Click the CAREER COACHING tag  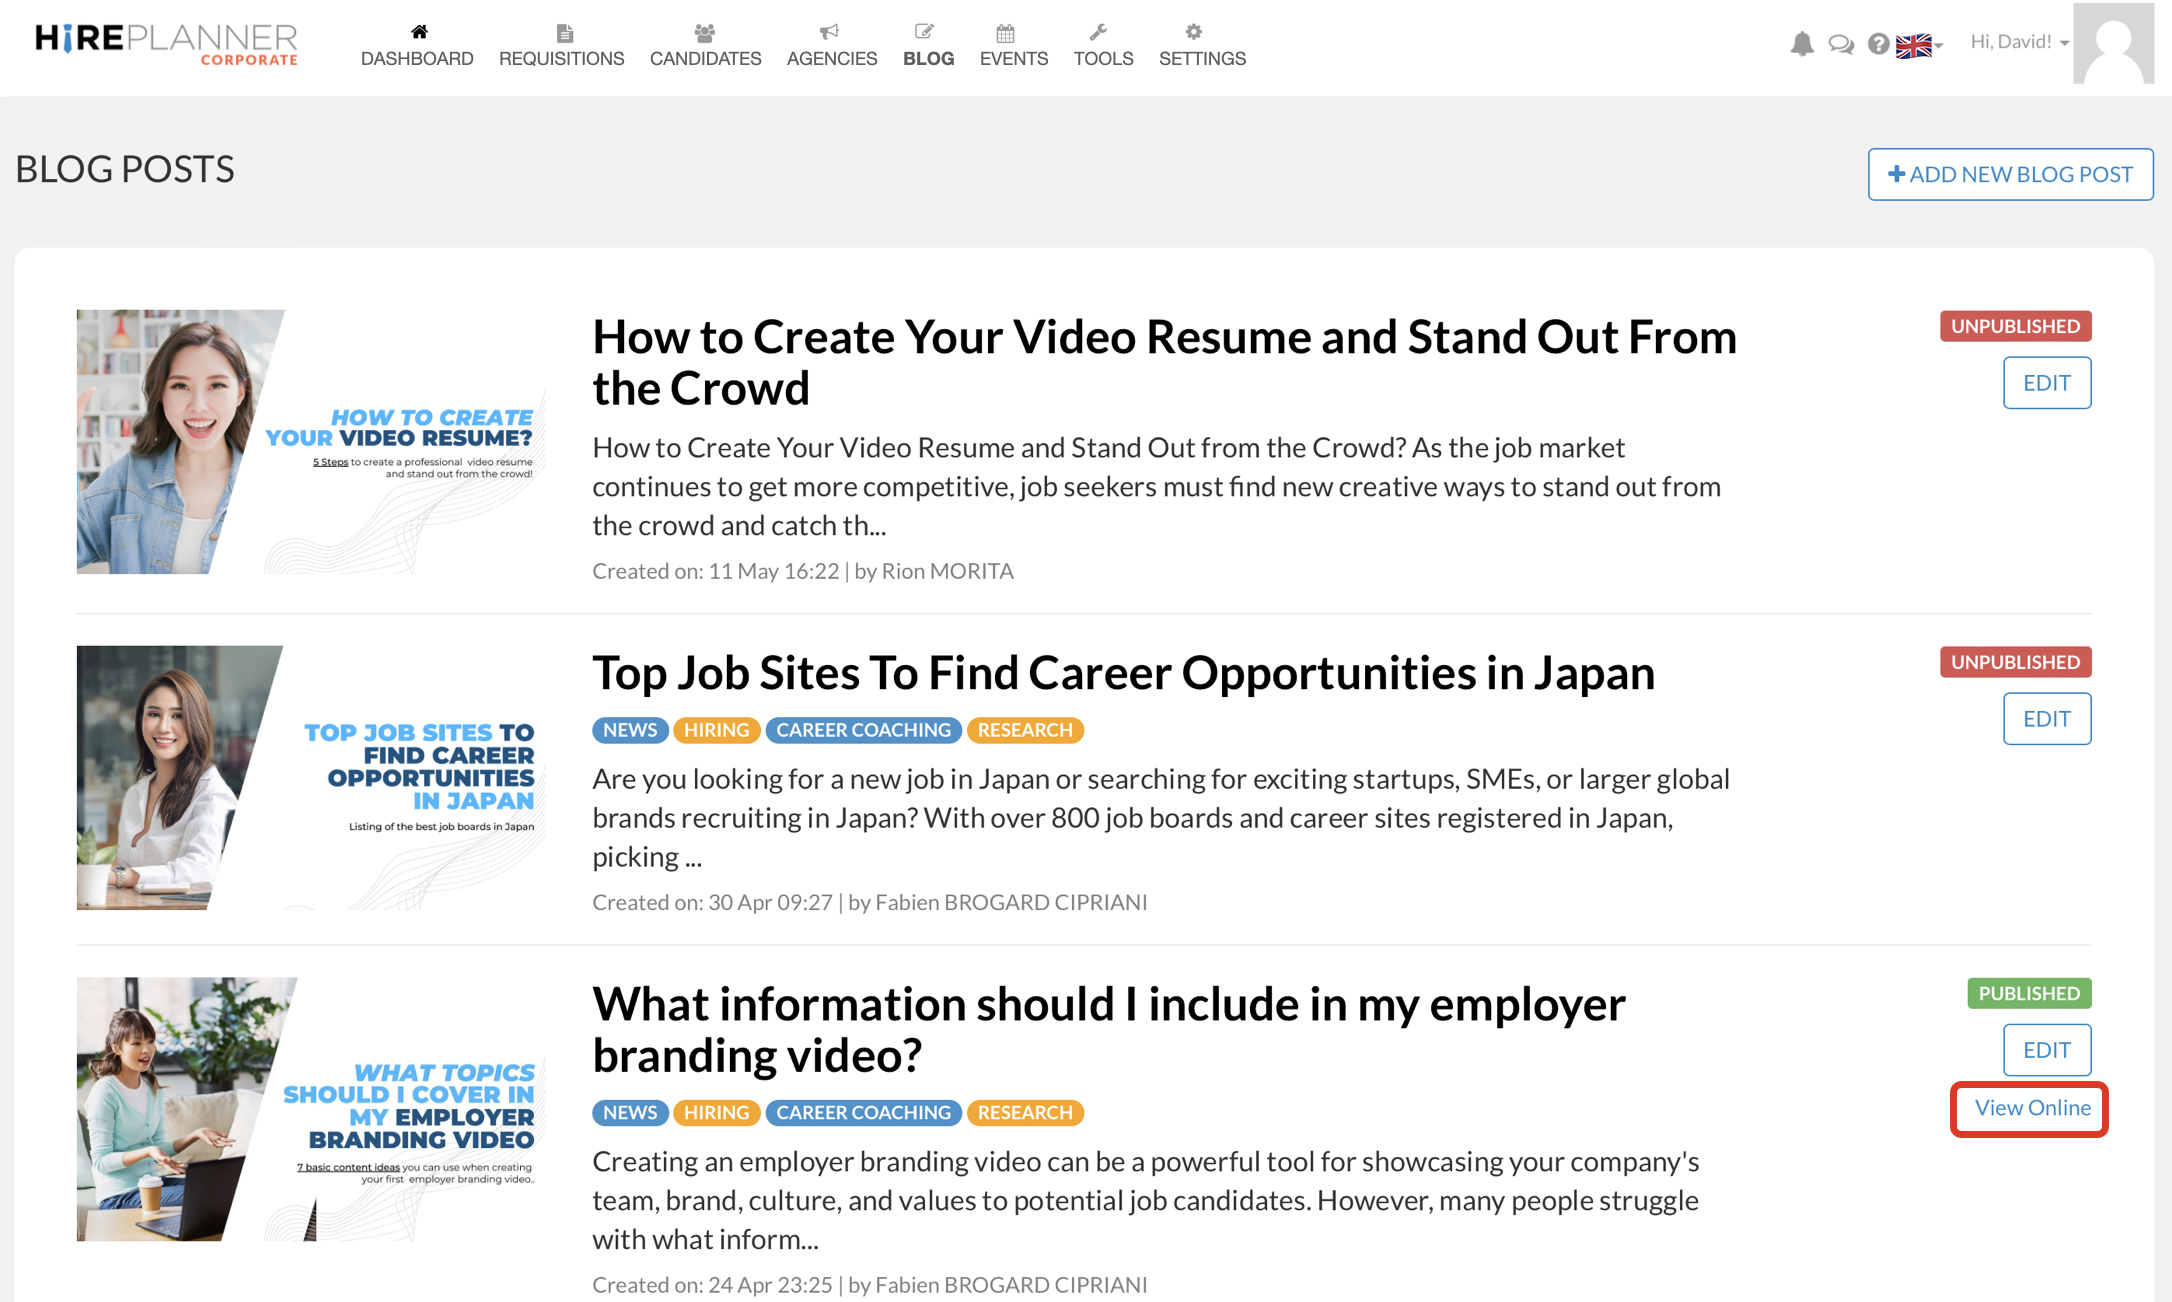pos(863,729)
